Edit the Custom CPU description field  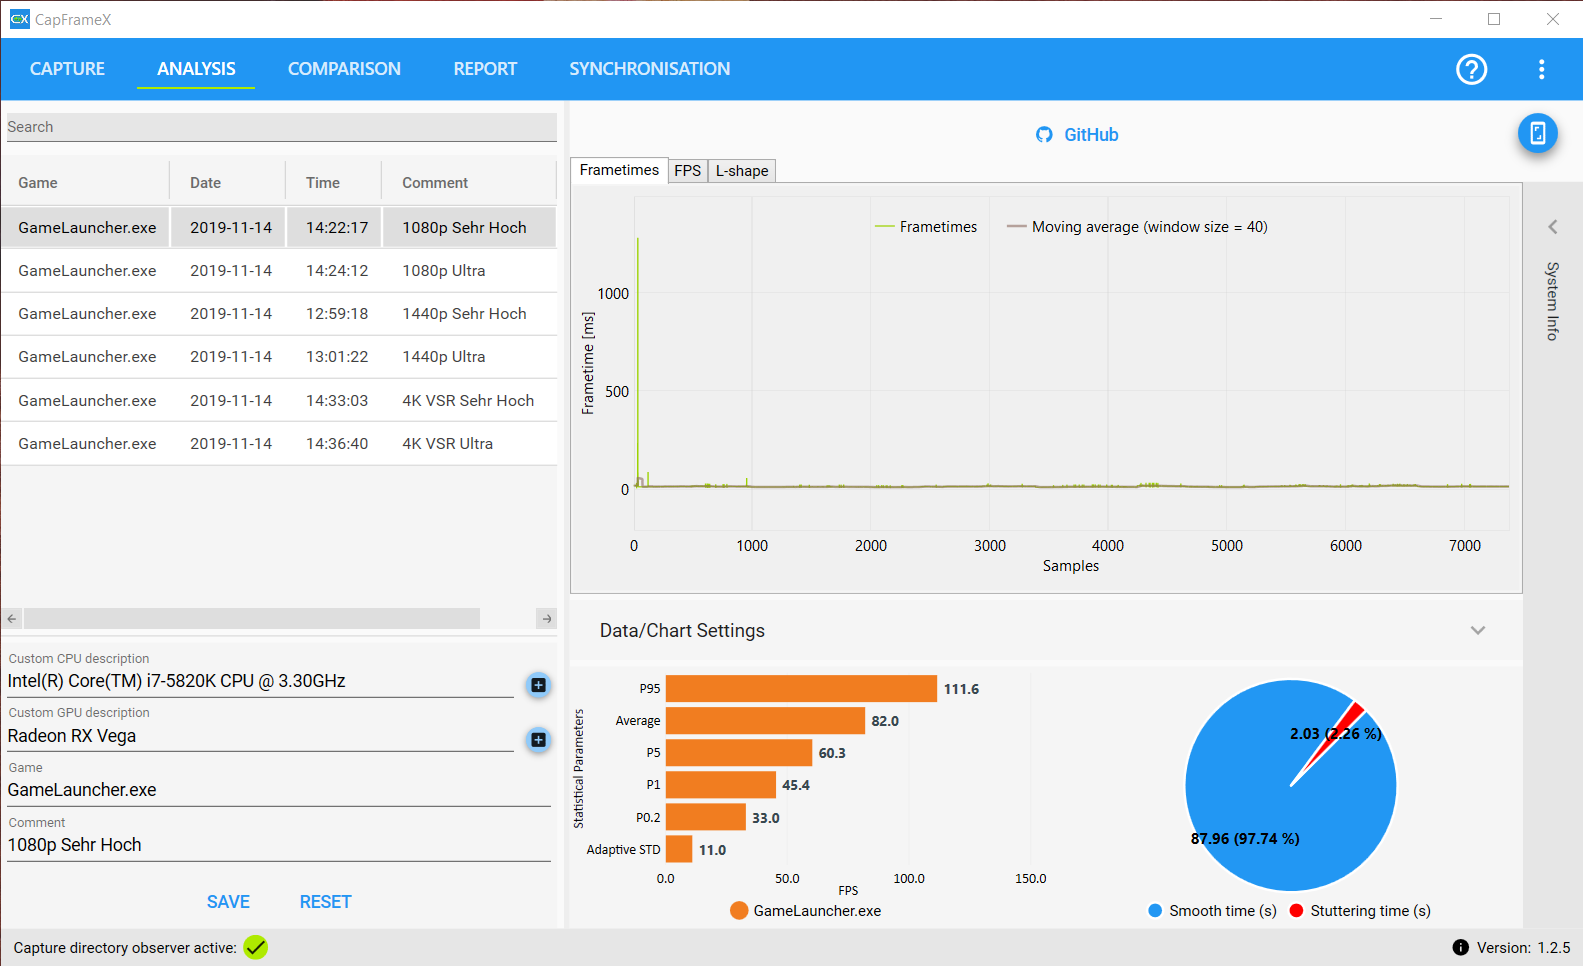pyautogui.click(x=260, y=681)
